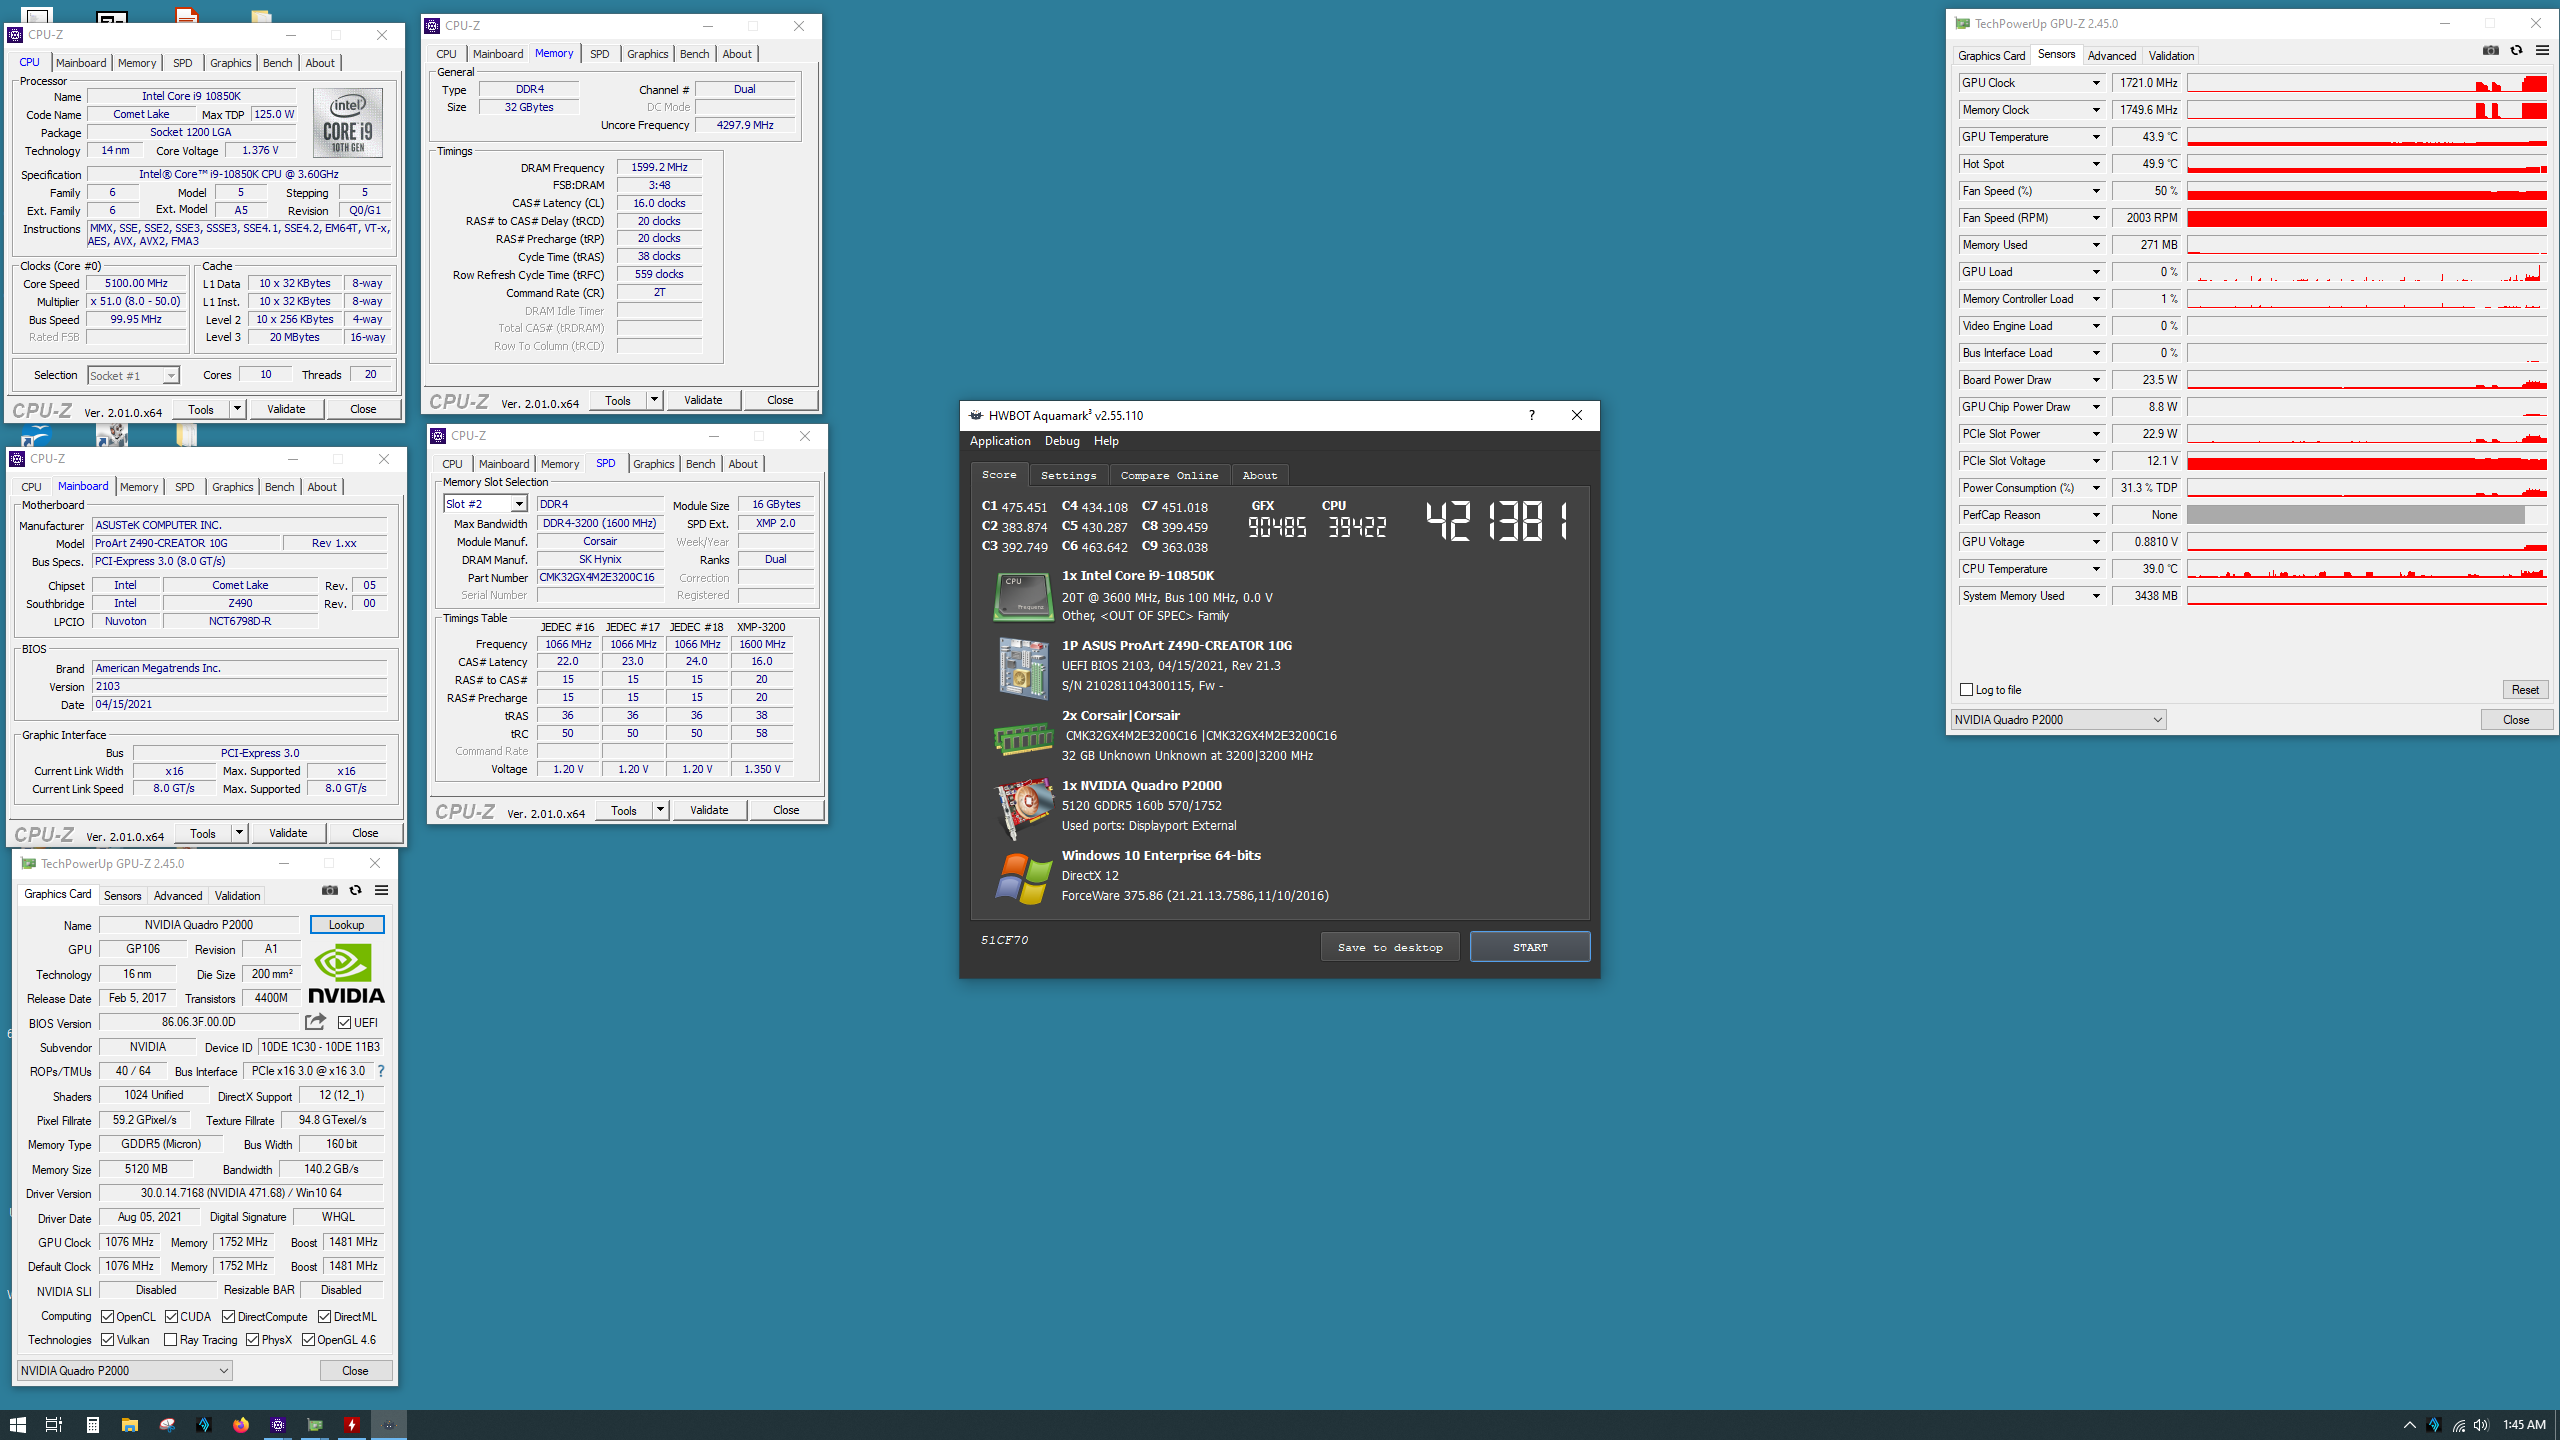Viewport: 2560px width, 1440px height.
Task: Click the motherboard icon in Aquamark results
Action: (x=1023, y=667)
